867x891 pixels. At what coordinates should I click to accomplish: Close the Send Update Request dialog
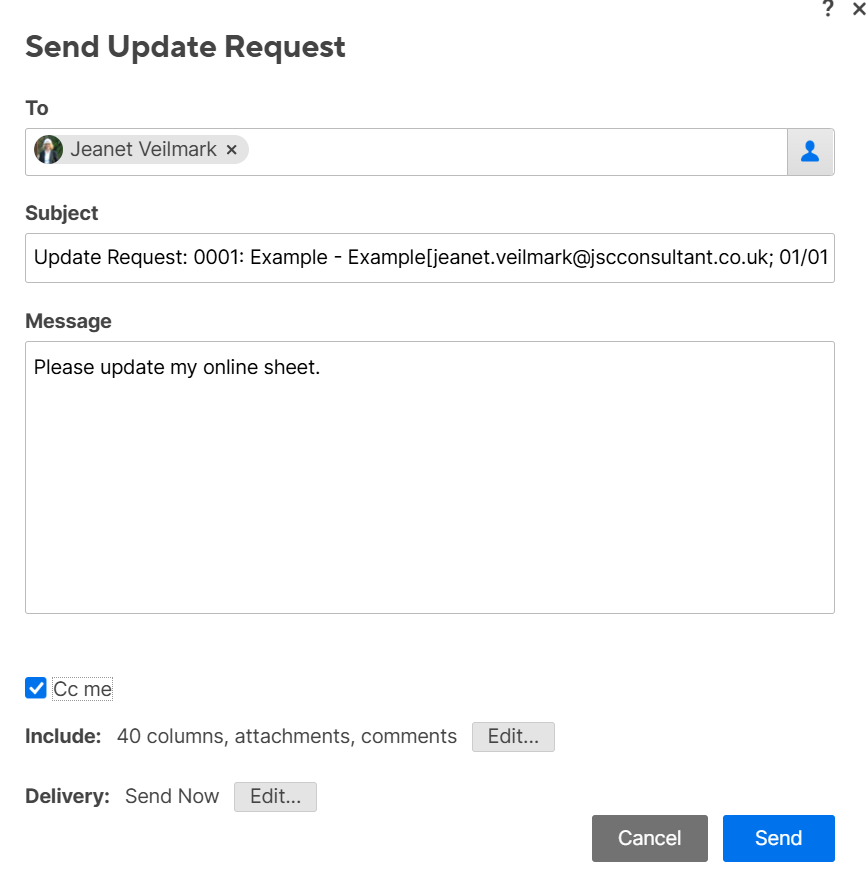[x=858, y=9]
